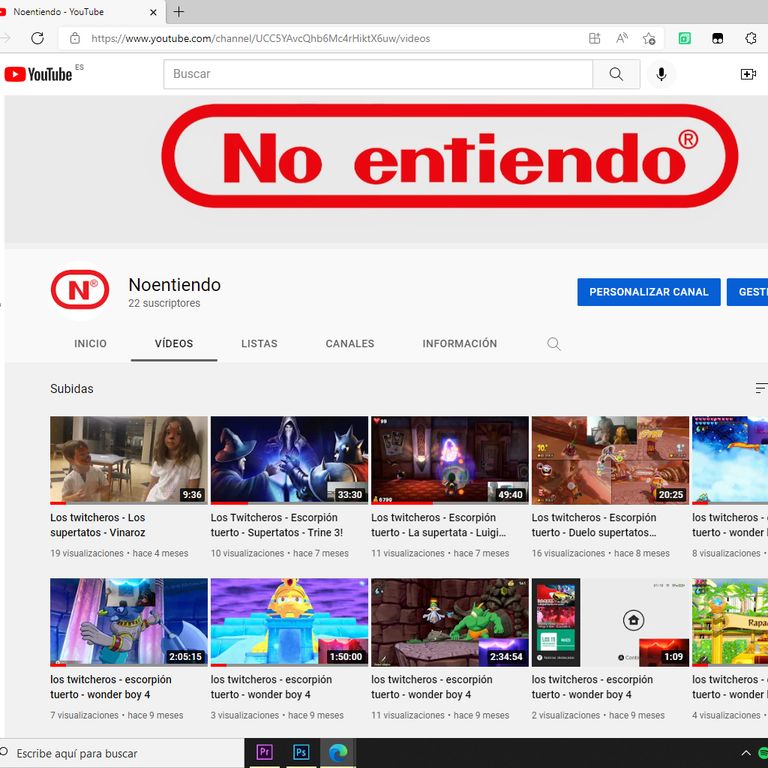768x768 pixels.
Task: Open wonder boy 4 title with 2 visualizaciones
Action: point(592,687)
